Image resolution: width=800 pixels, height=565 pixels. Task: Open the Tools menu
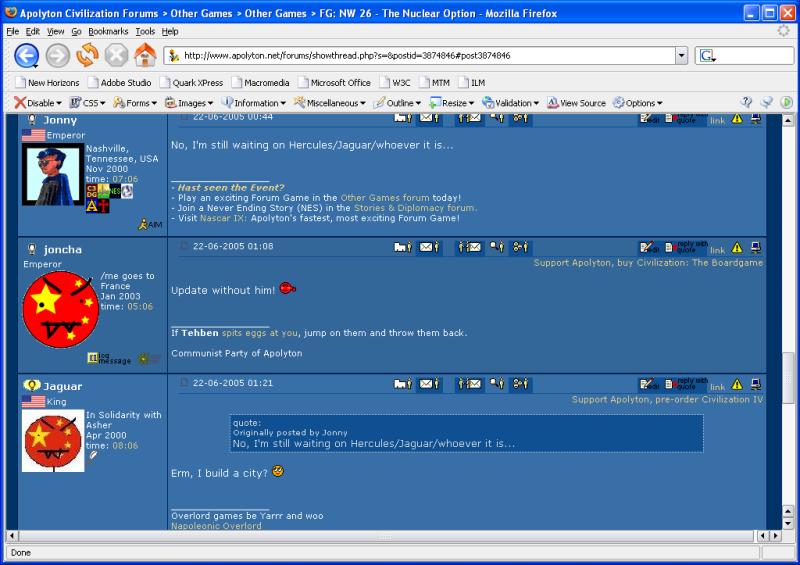[x=145, y=32]
